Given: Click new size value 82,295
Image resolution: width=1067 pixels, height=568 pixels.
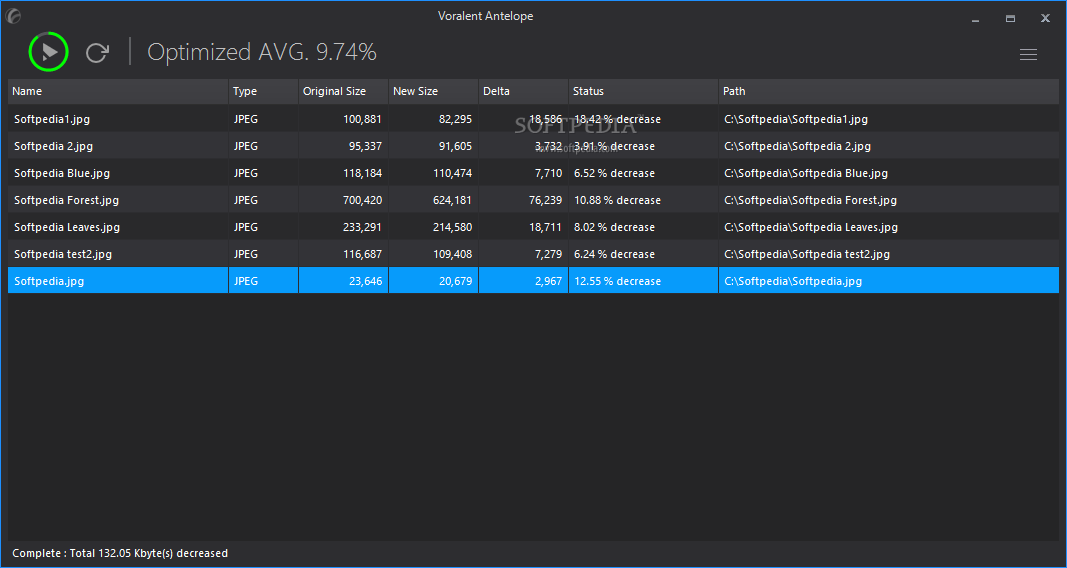Looking at the screenshot, I should click(455, 119).
